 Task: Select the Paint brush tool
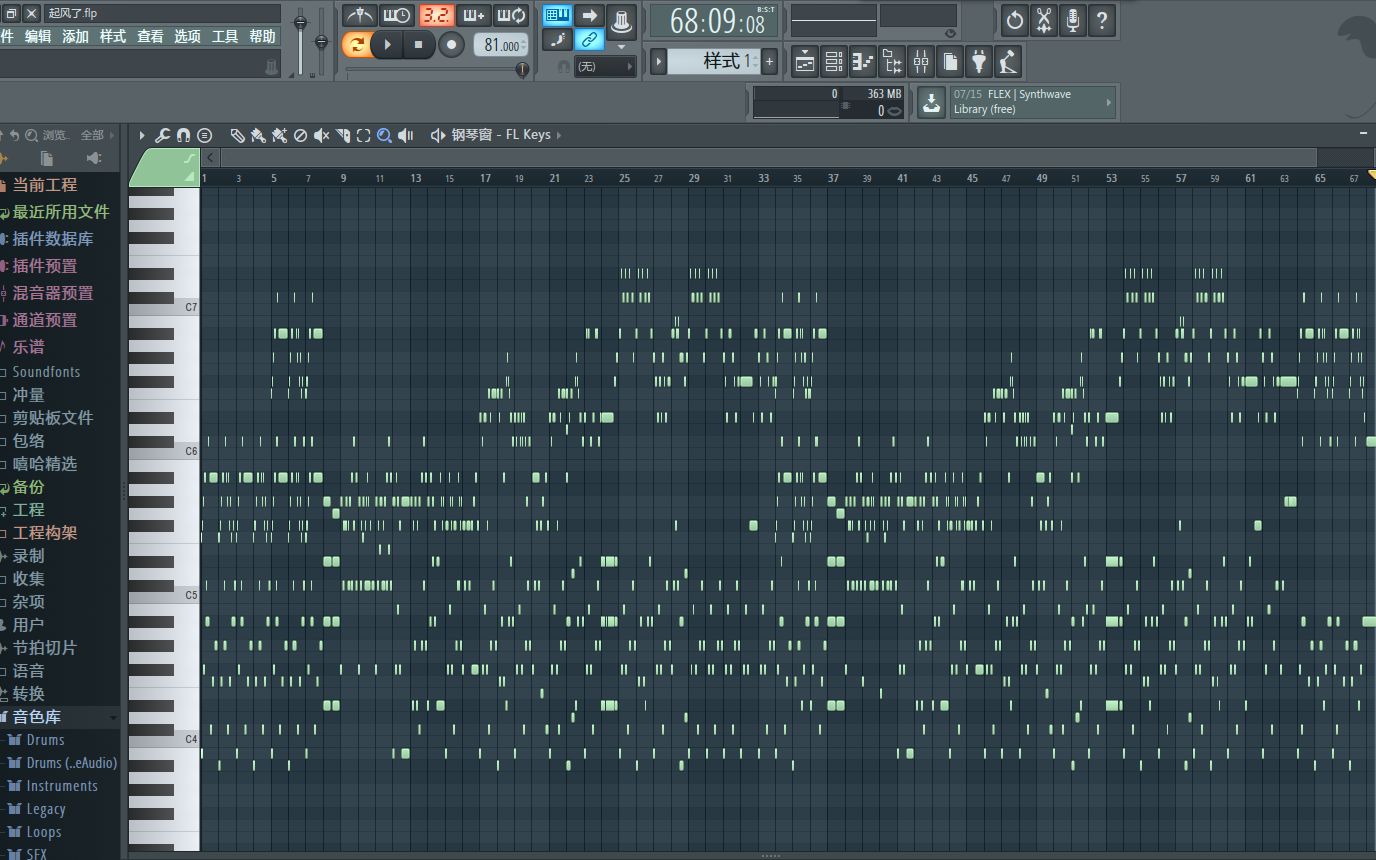[258, 135]
